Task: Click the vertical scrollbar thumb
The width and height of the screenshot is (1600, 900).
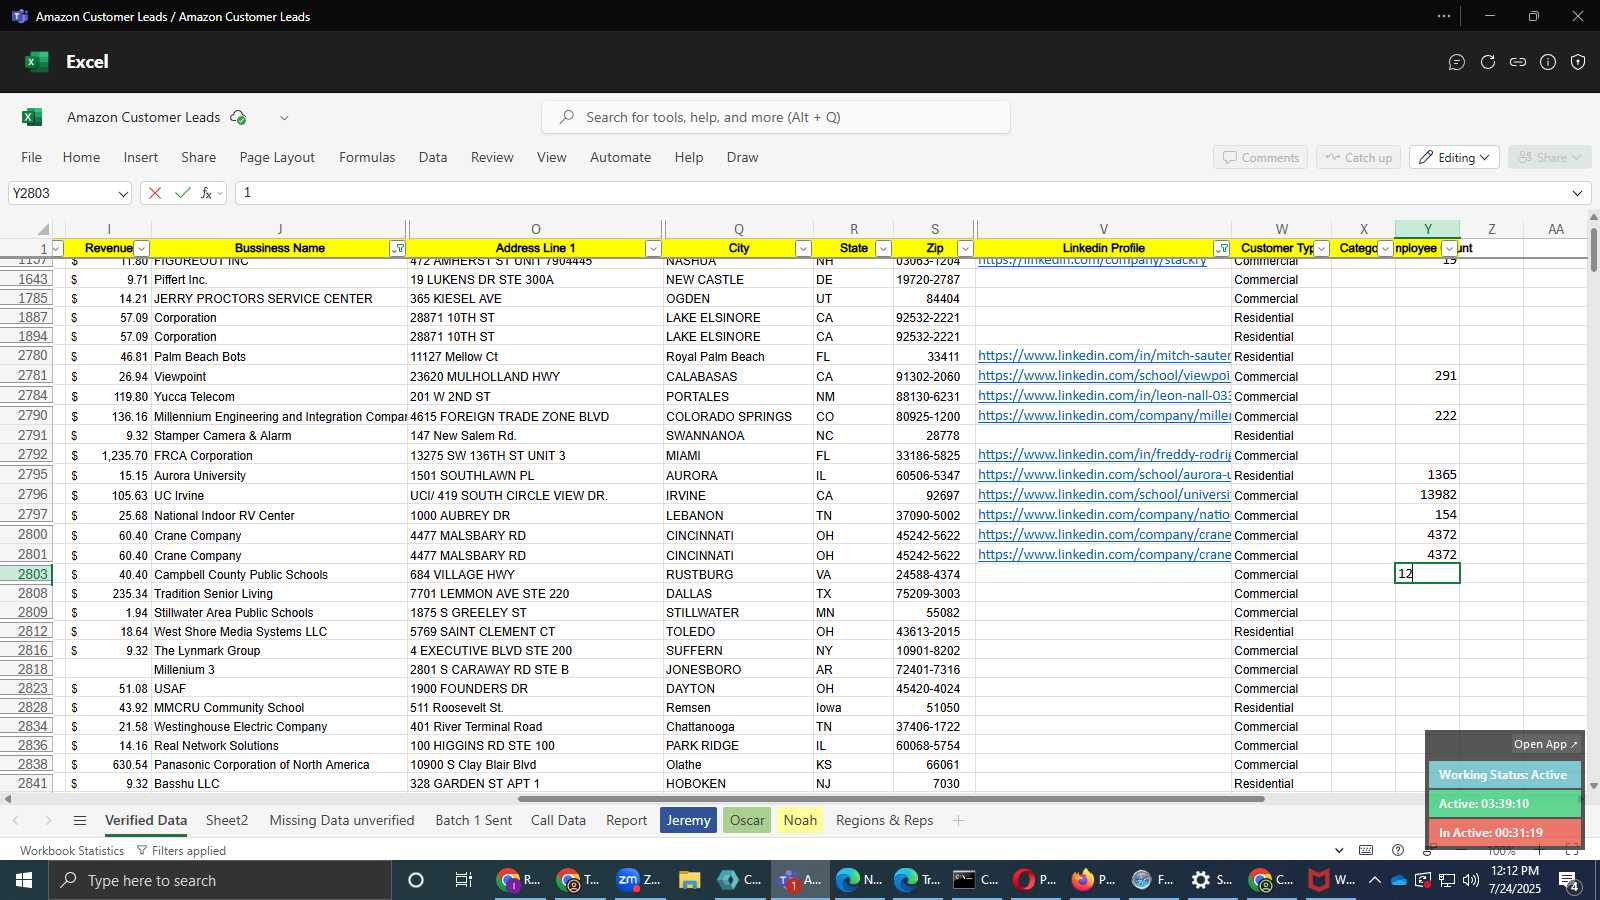Action: (1593, 248)
